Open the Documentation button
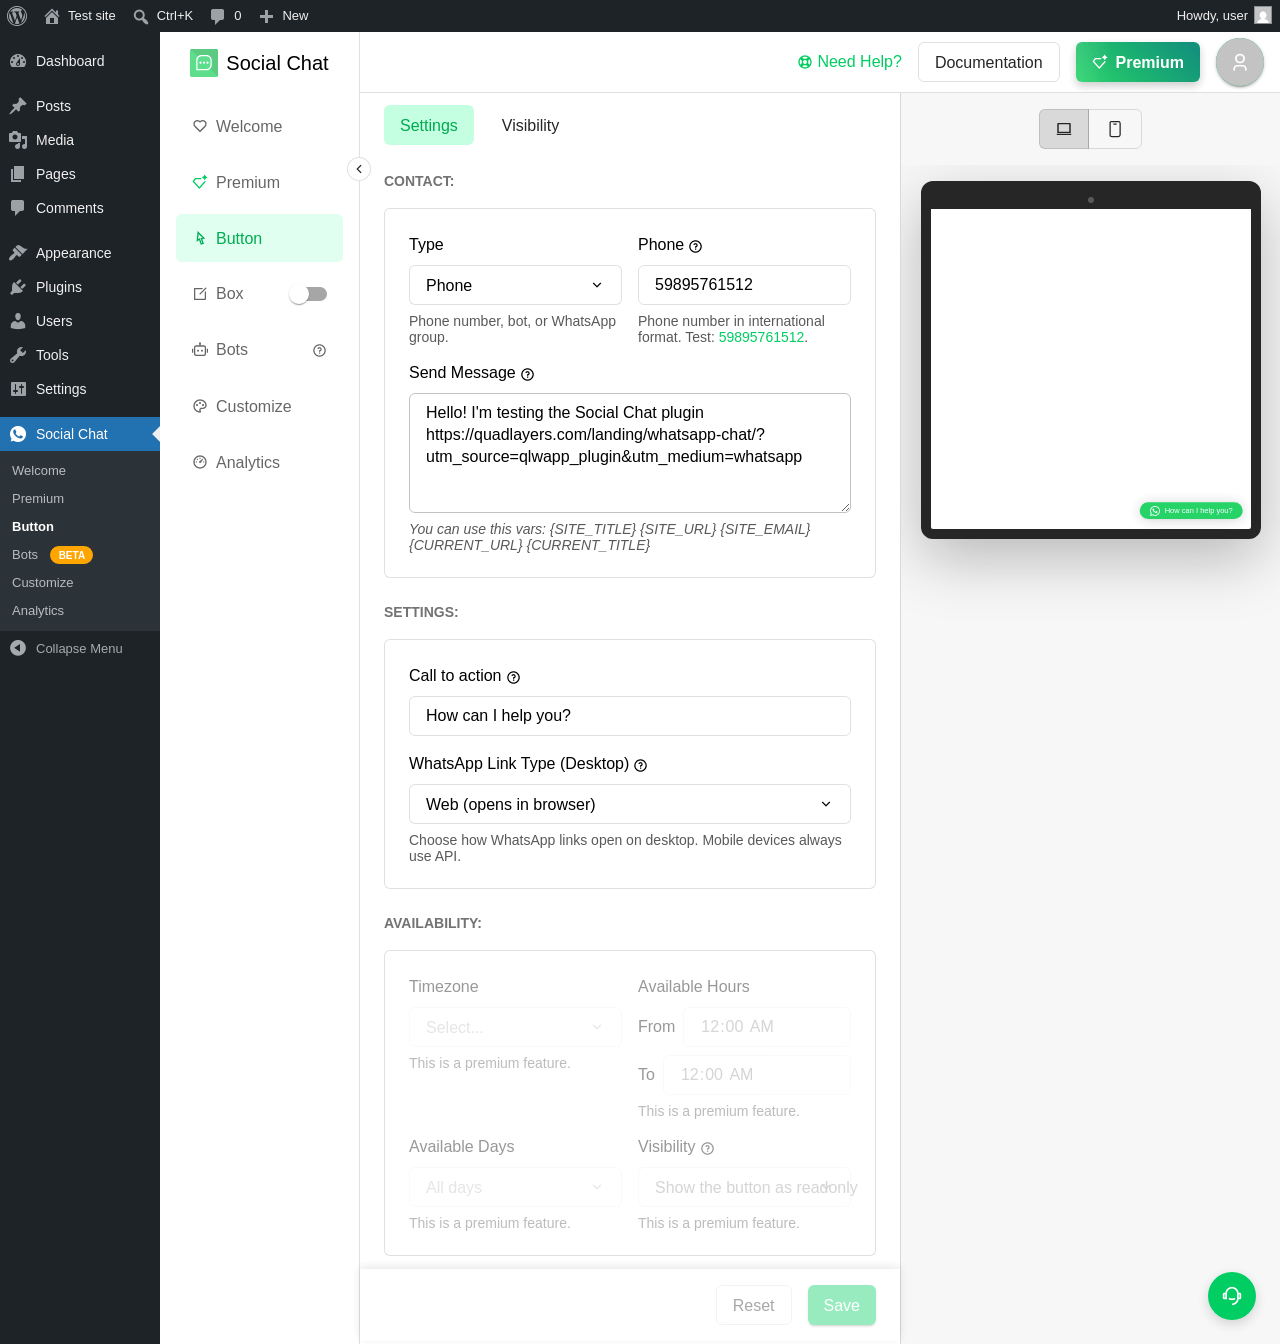The height and width of the screenshot is (1344, 1280). (x=989, y=62)
